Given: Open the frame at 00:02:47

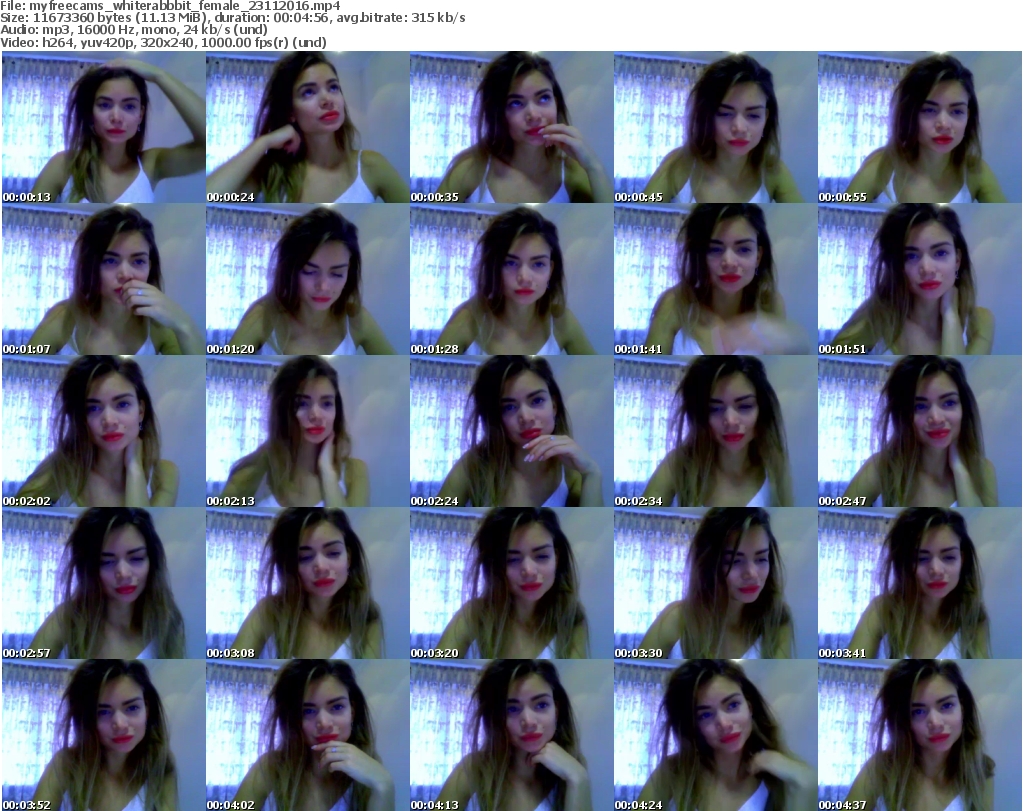Looking at the screenshot, I should tap(920, 432).
